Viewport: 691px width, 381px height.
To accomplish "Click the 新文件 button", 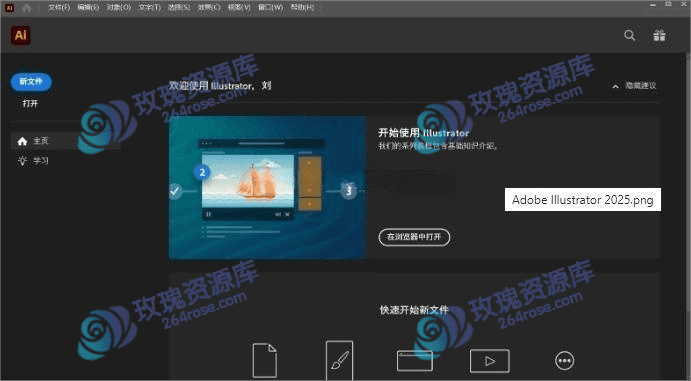I will coord(31,81).
